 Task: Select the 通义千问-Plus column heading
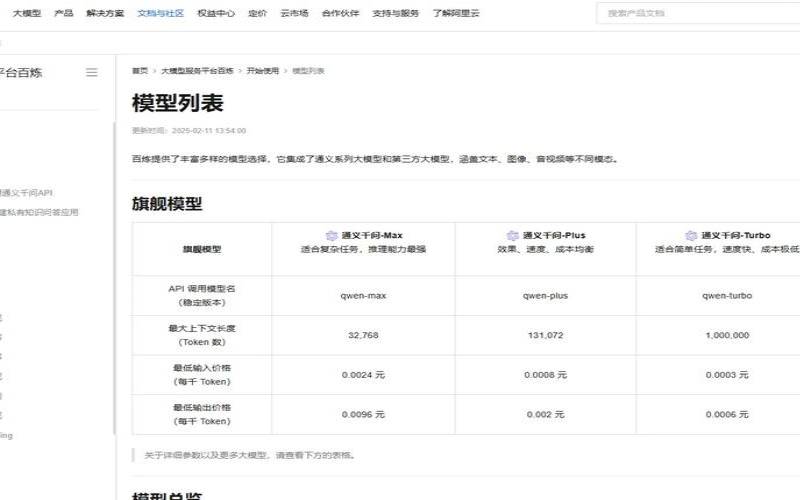554,235
